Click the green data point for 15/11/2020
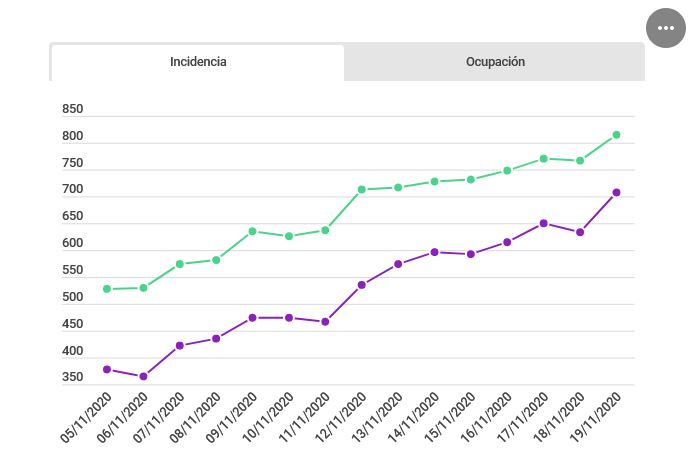This screenshot has width=695, height=459. 470,179
